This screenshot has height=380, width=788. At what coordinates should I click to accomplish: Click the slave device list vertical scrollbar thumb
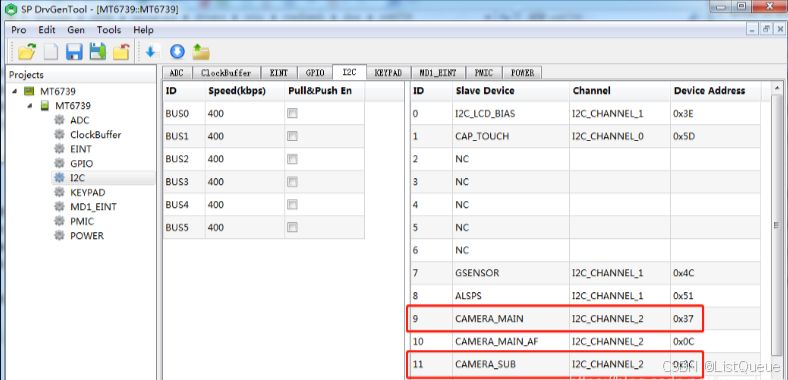777,225
